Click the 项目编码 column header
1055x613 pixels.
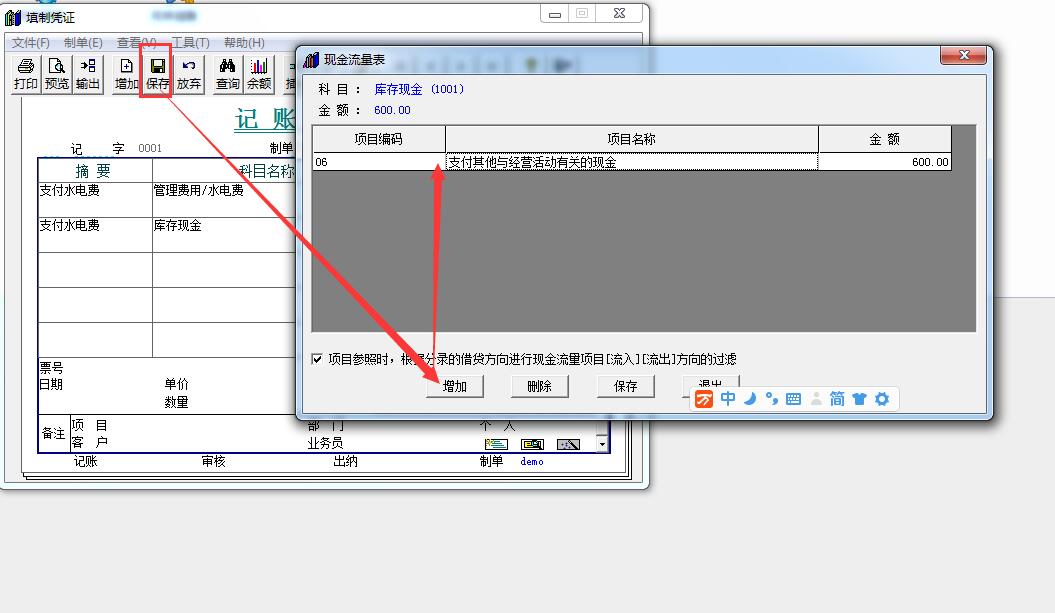[379, 139]
